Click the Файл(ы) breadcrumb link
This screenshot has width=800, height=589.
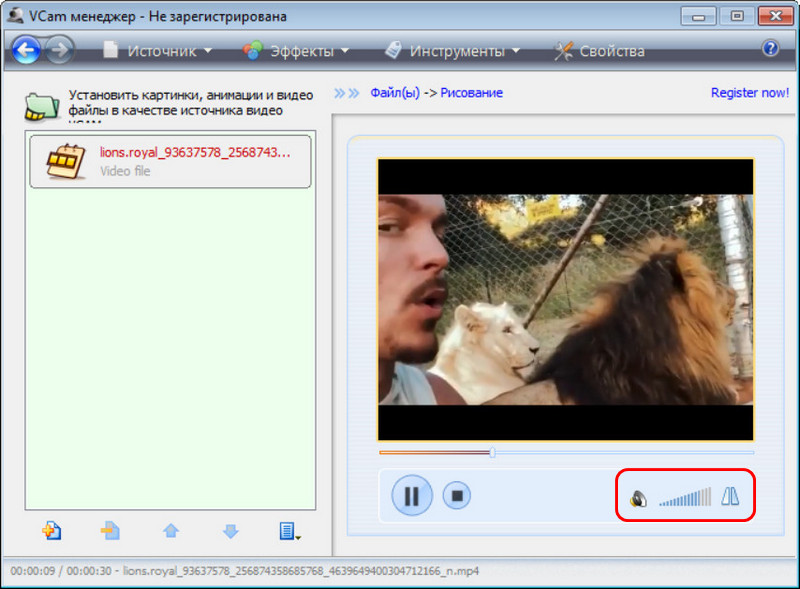pos(395,93)
